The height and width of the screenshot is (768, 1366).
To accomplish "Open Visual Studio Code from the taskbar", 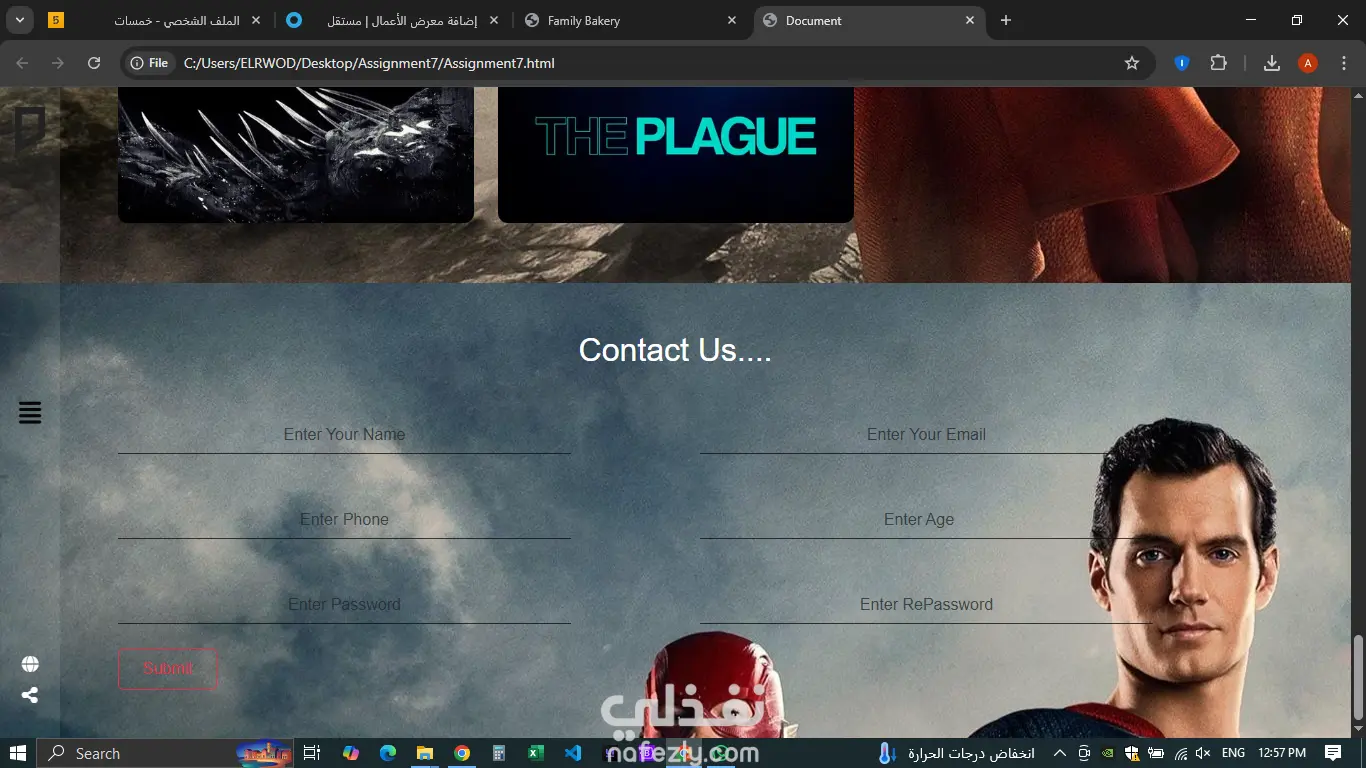I will pyautogui.click(x=573, y=753).
